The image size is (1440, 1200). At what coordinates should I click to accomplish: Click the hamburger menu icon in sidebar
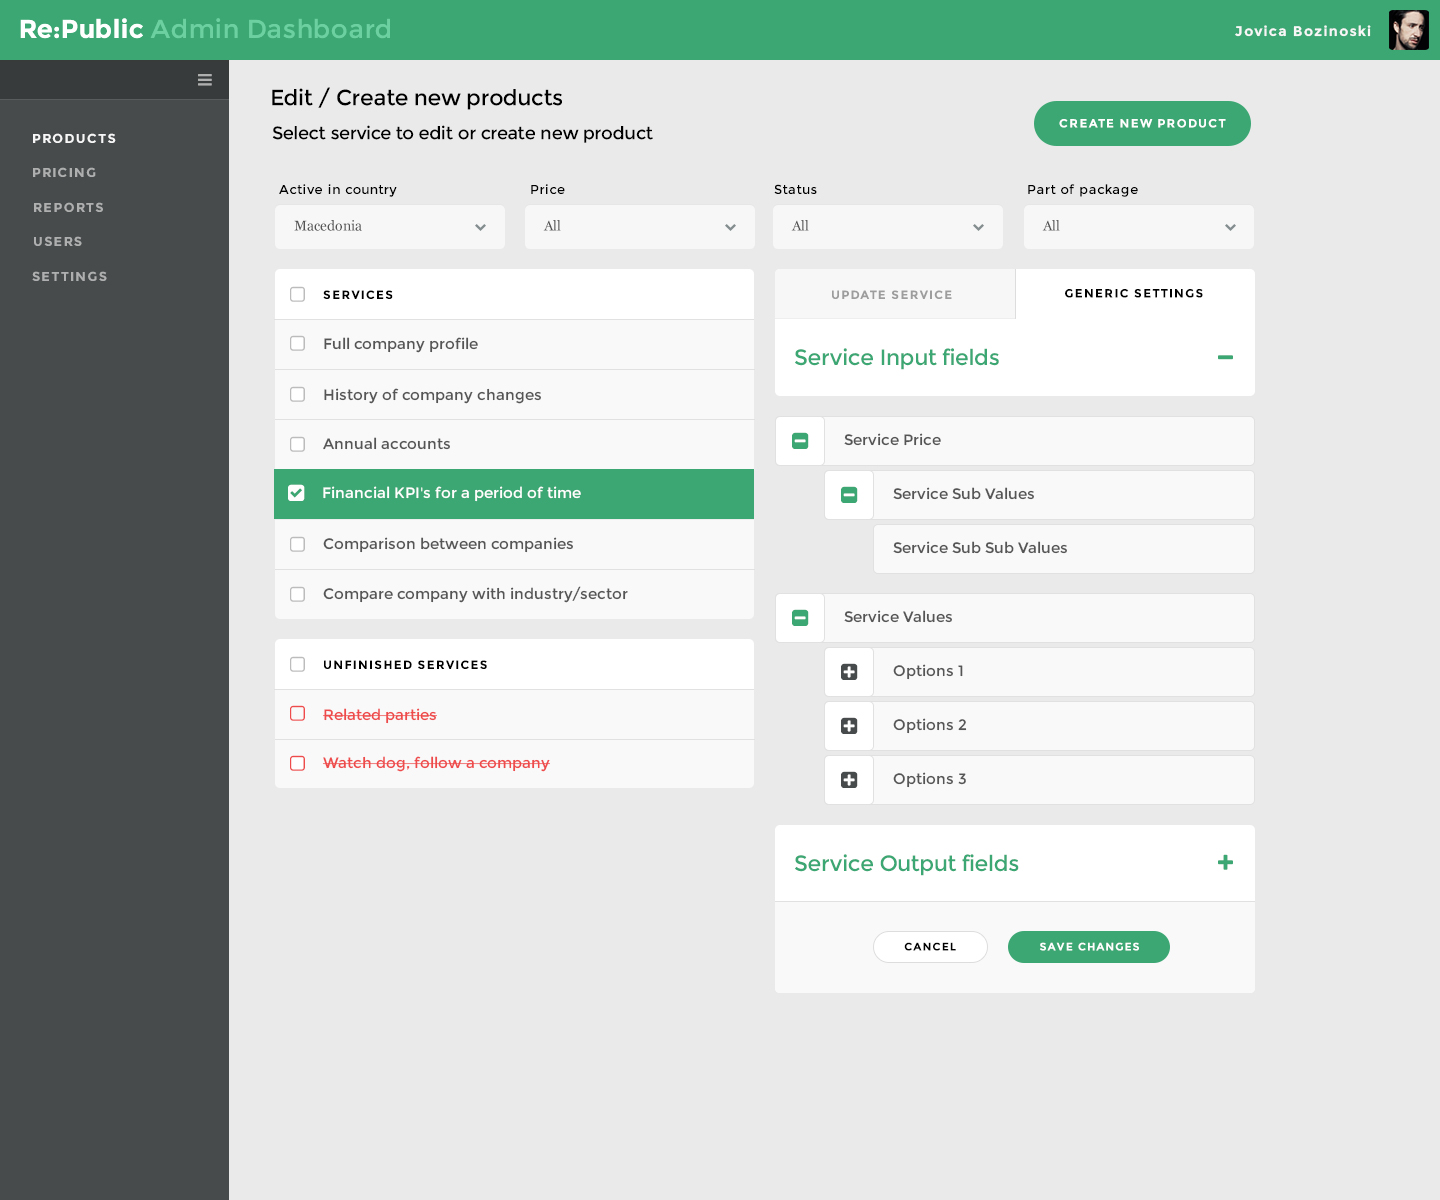[x=205, y=80]
